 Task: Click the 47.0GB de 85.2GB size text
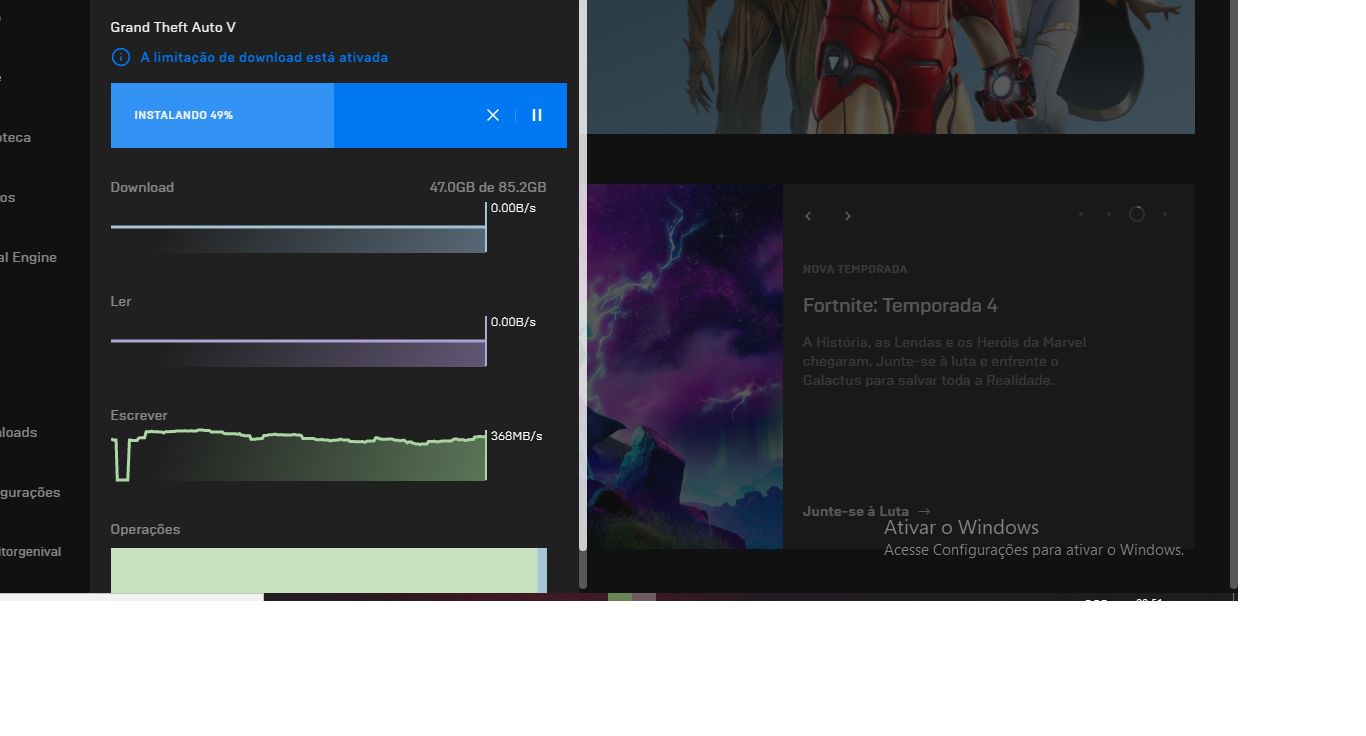pos(488,187)
